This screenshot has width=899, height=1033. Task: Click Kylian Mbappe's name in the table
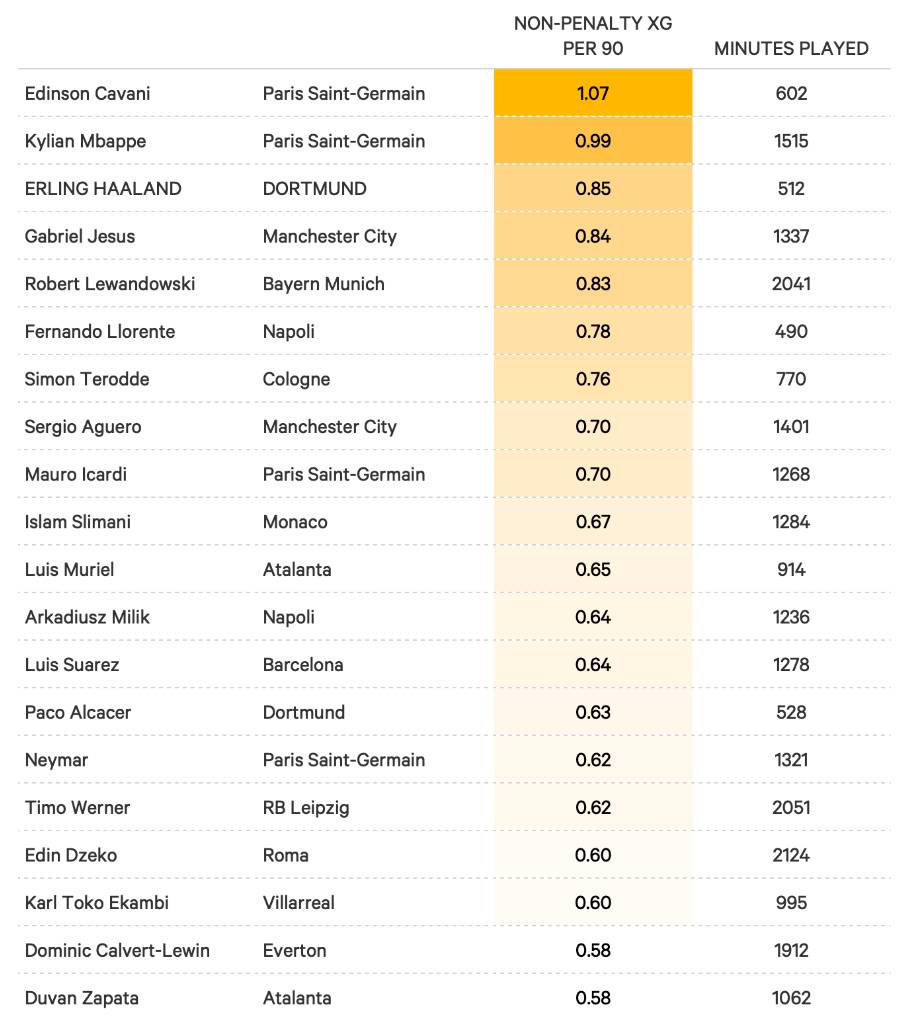(85, 141)
